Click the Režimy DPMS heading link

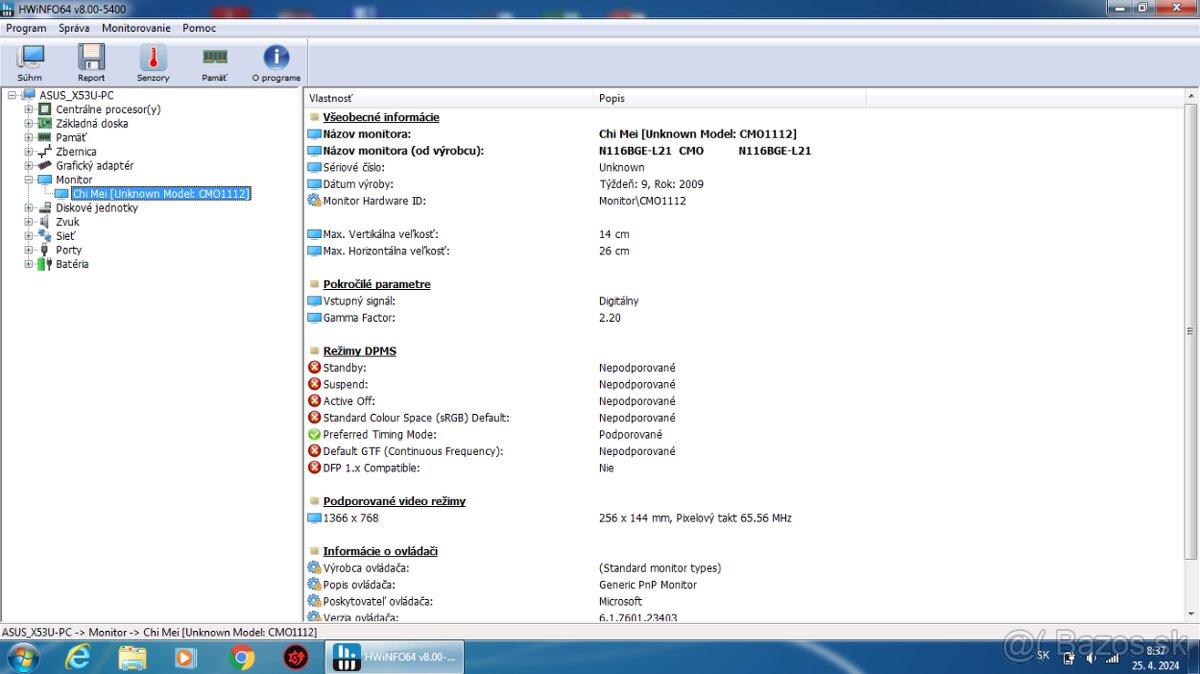(359, 350)
